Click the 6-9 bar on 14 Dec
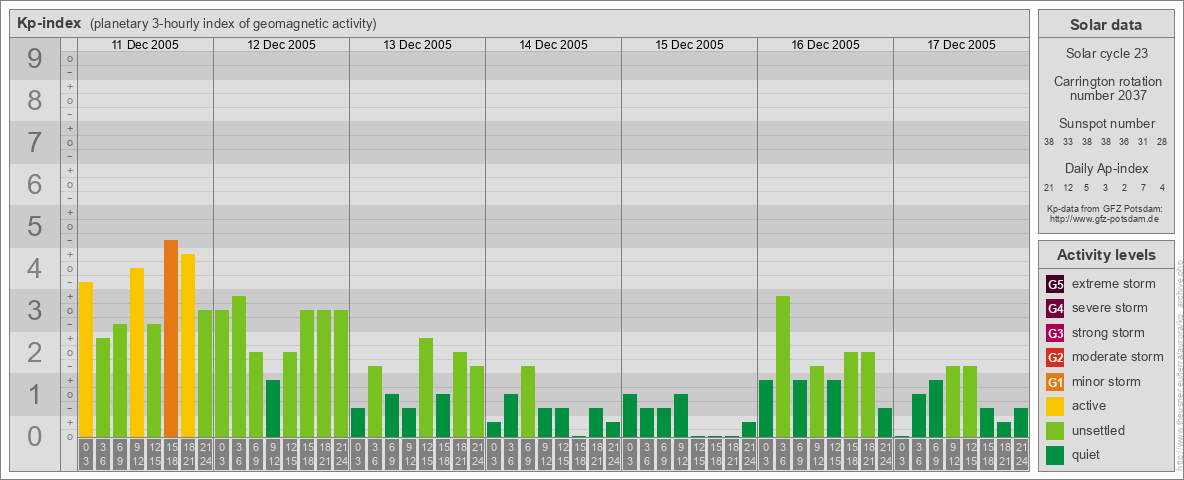 (x=528, y=402)
